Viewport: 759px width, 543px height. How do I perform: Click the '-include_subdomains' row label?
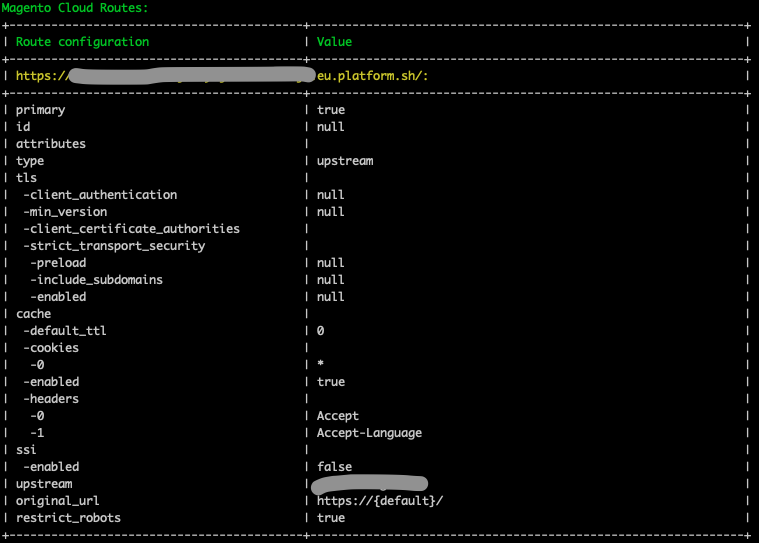pos(96,280)
